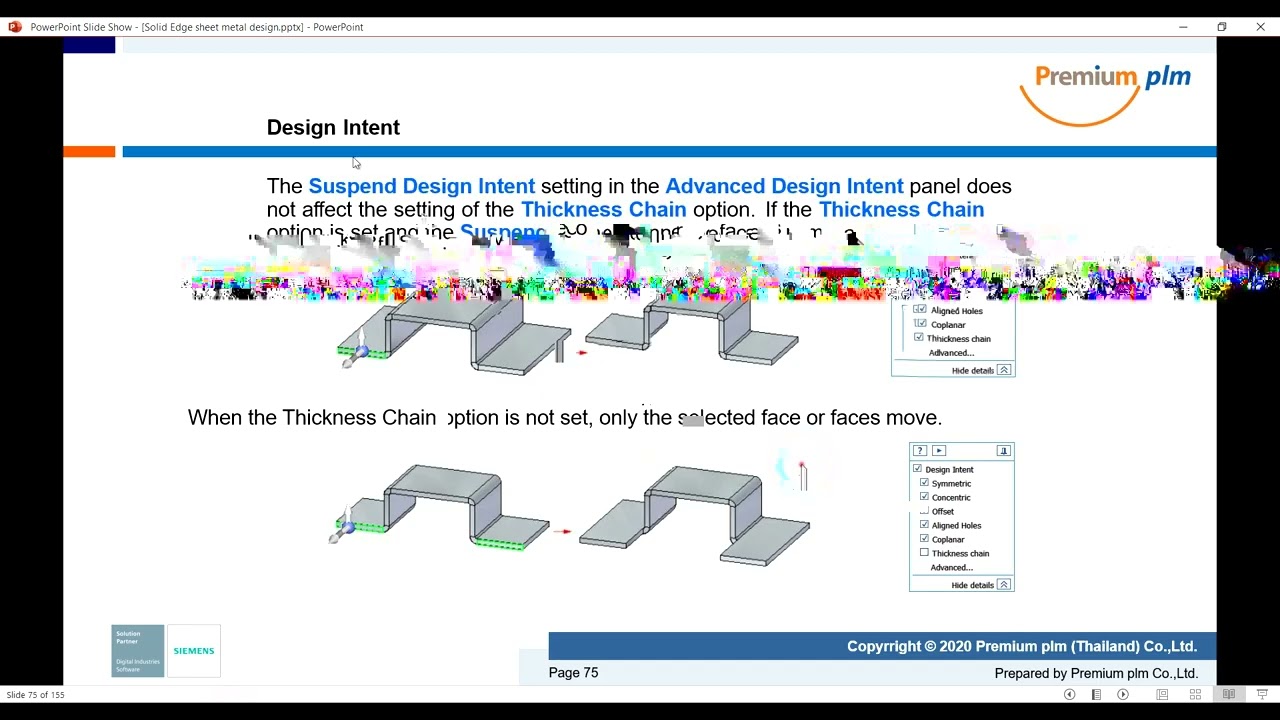The height and width of the screenshot is (720, 1280).
Task: Collapse upper panel with double-chevron button
Action: coord(1004,370)
